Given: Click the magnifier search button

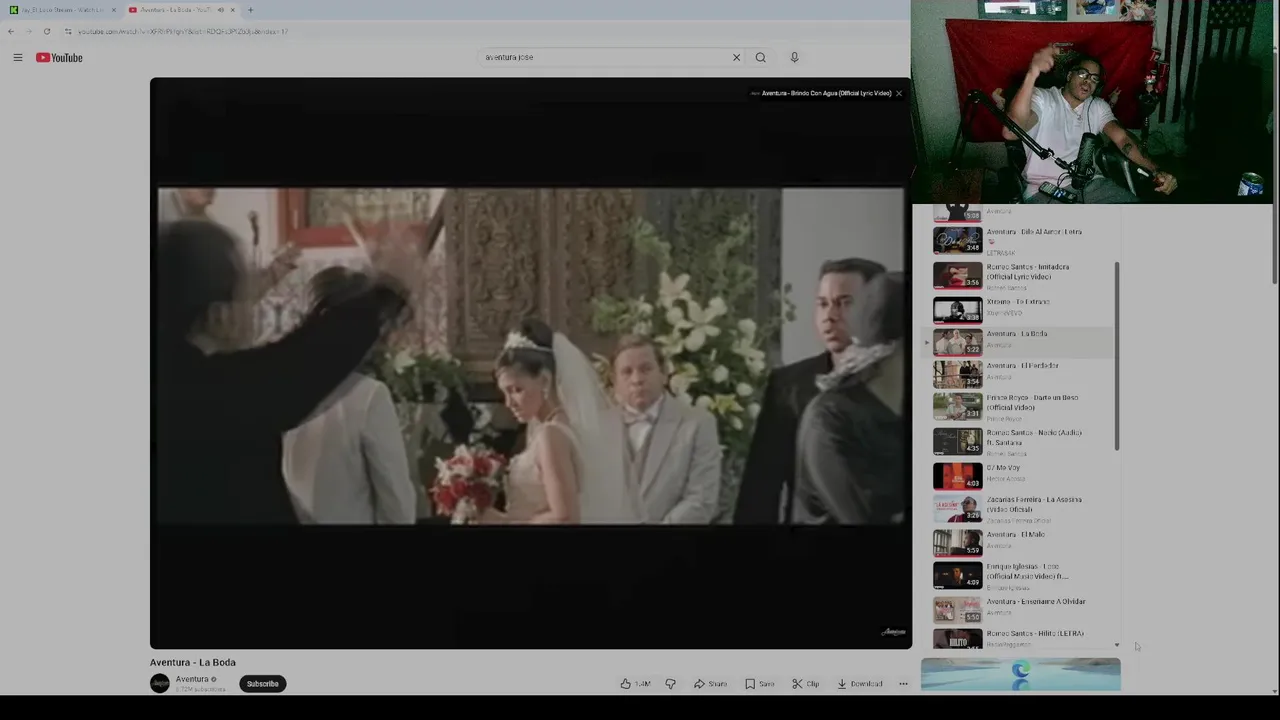Looking at the screenshot, I should [761, 58].
